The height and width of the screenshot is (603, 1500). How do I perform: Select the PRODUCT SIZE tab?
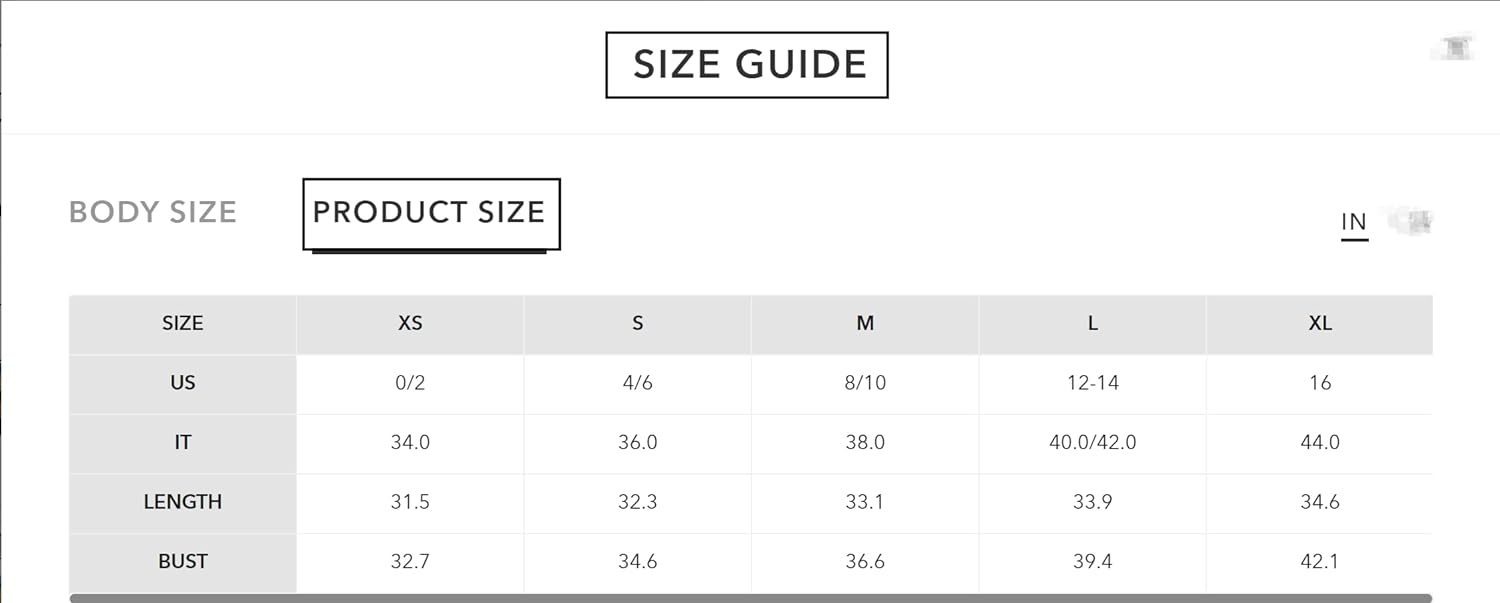431,213
